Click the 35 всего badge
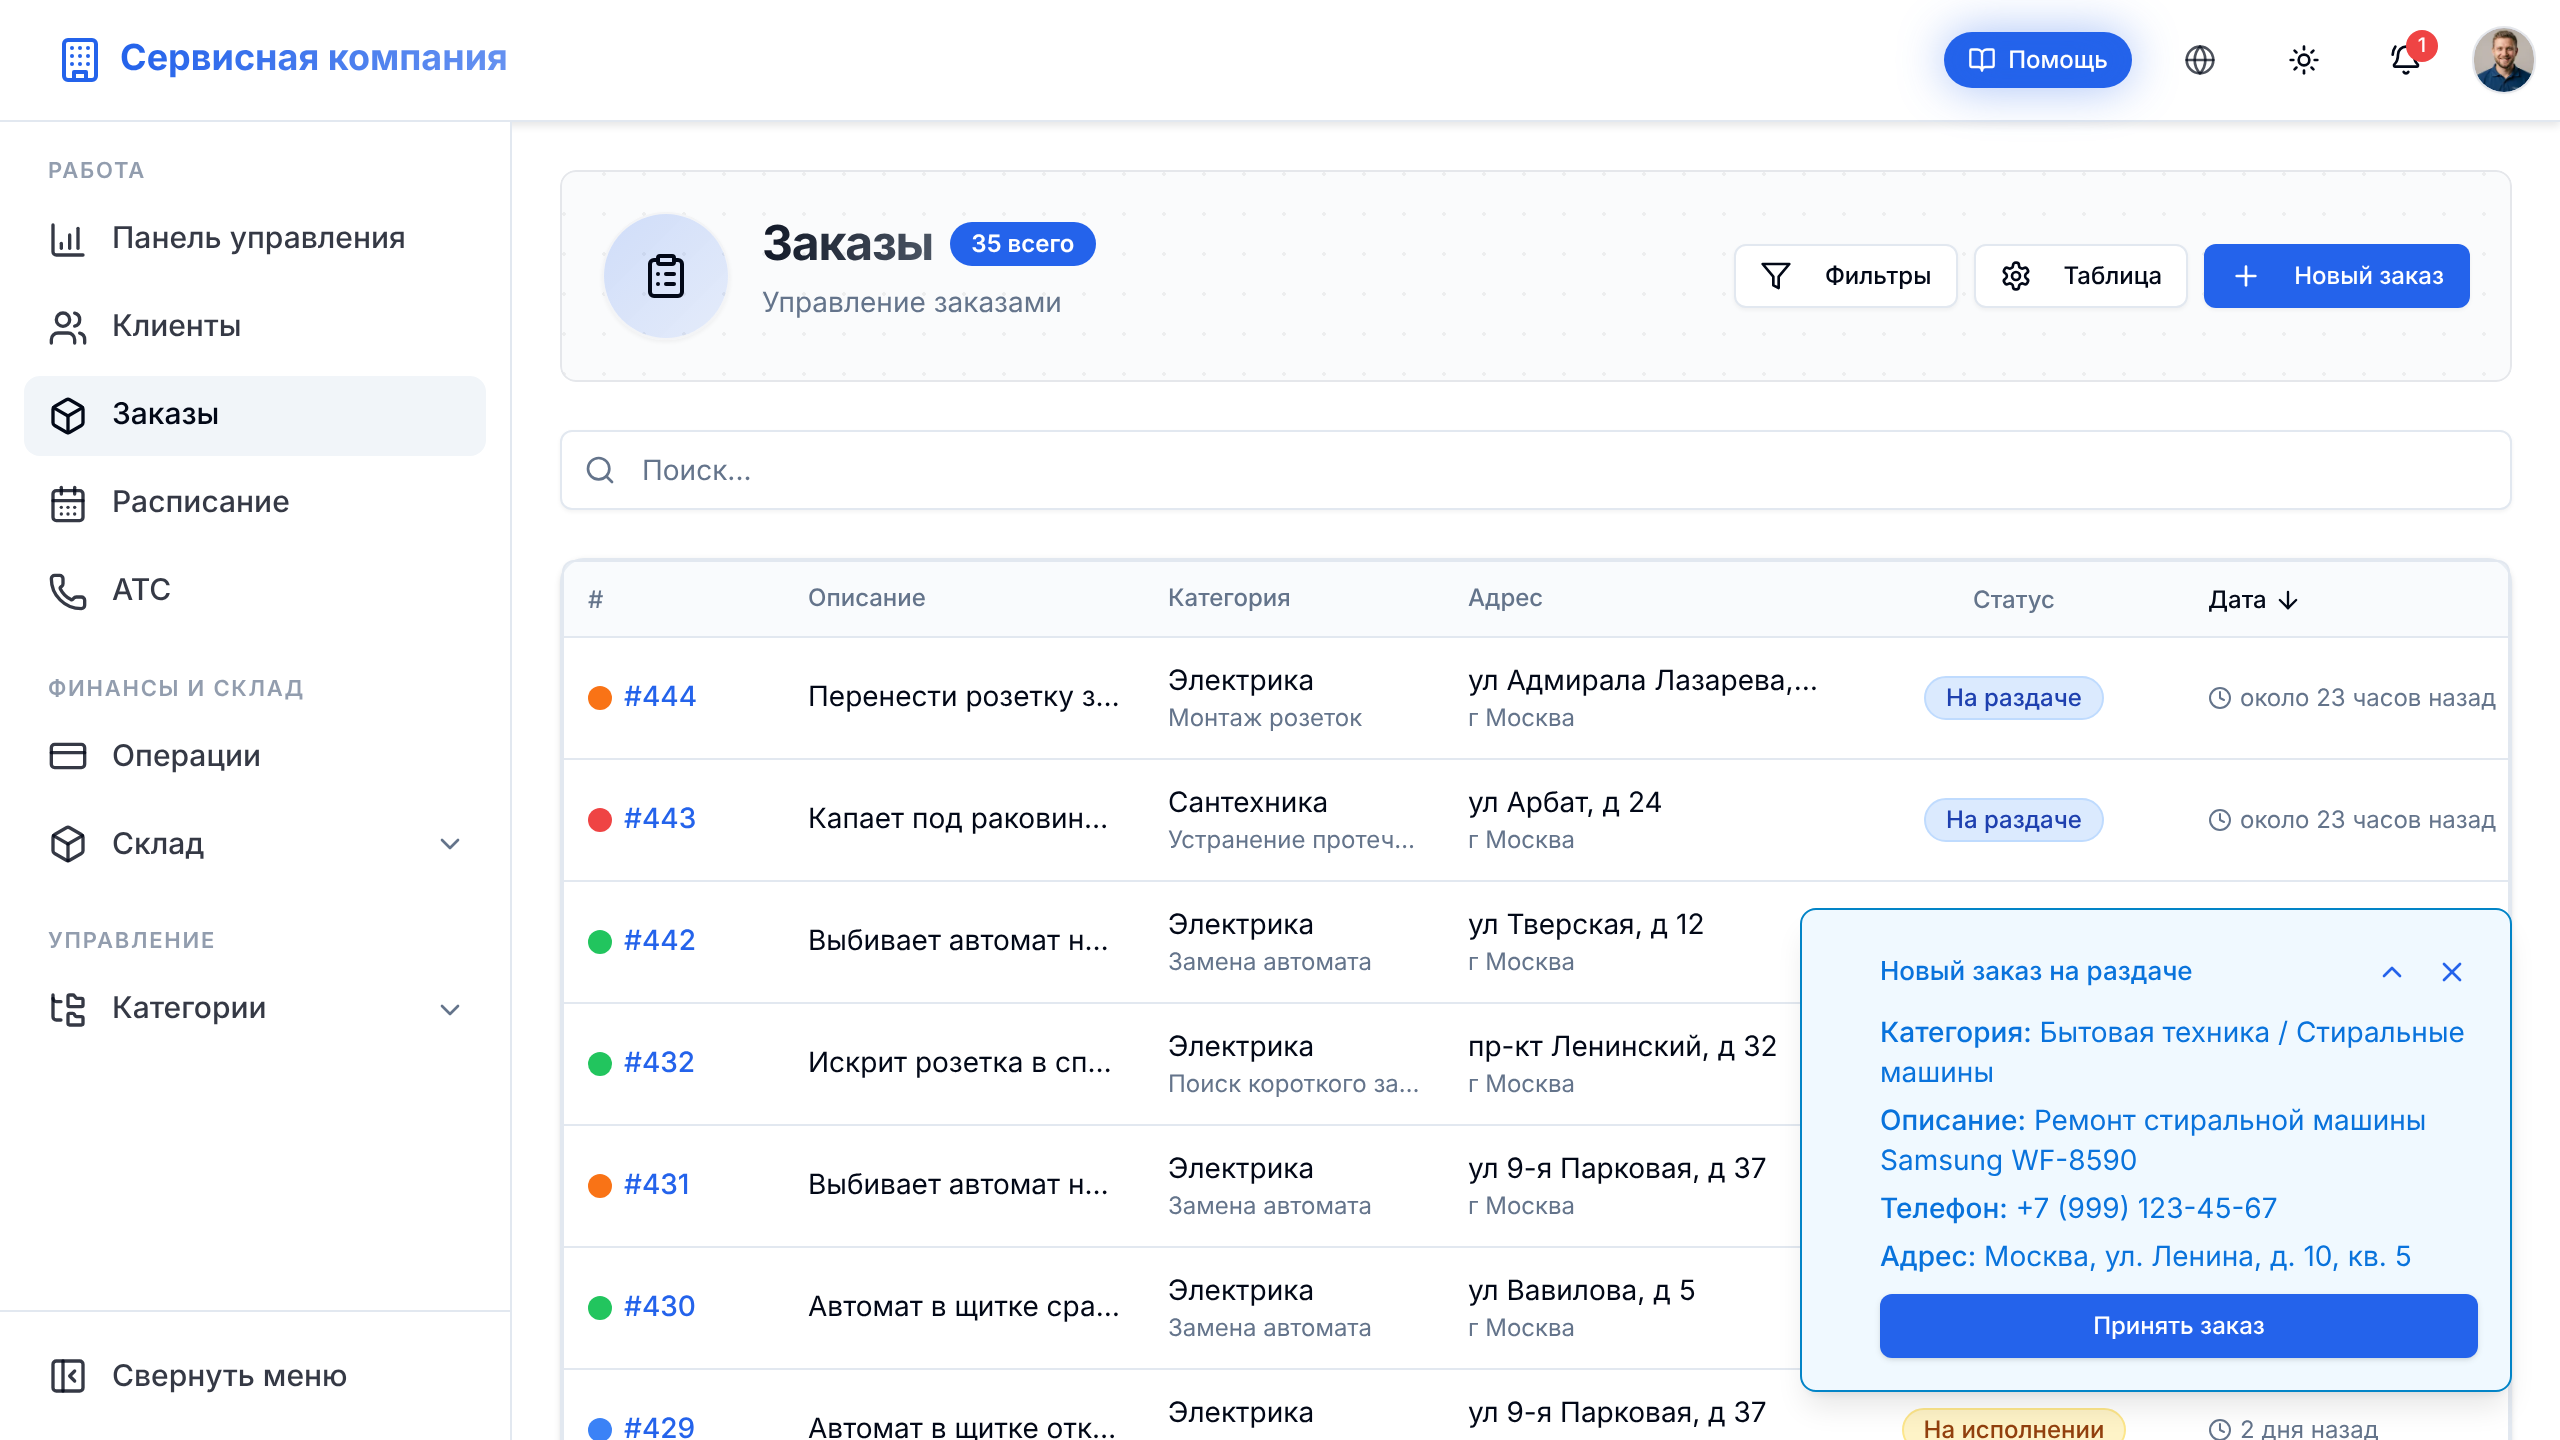This screenshot has height=1440, width=2560. pyautogui.click(x=1022, y=244)
